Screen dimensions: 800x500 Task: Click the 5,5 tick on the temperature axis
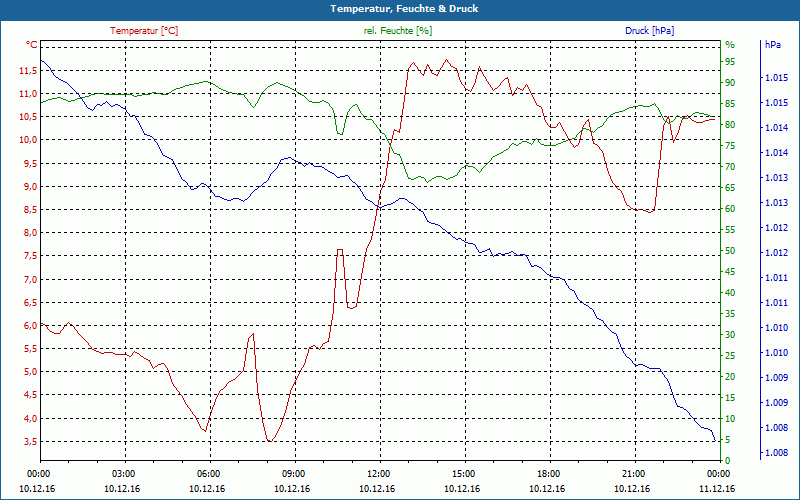[30, 349]
